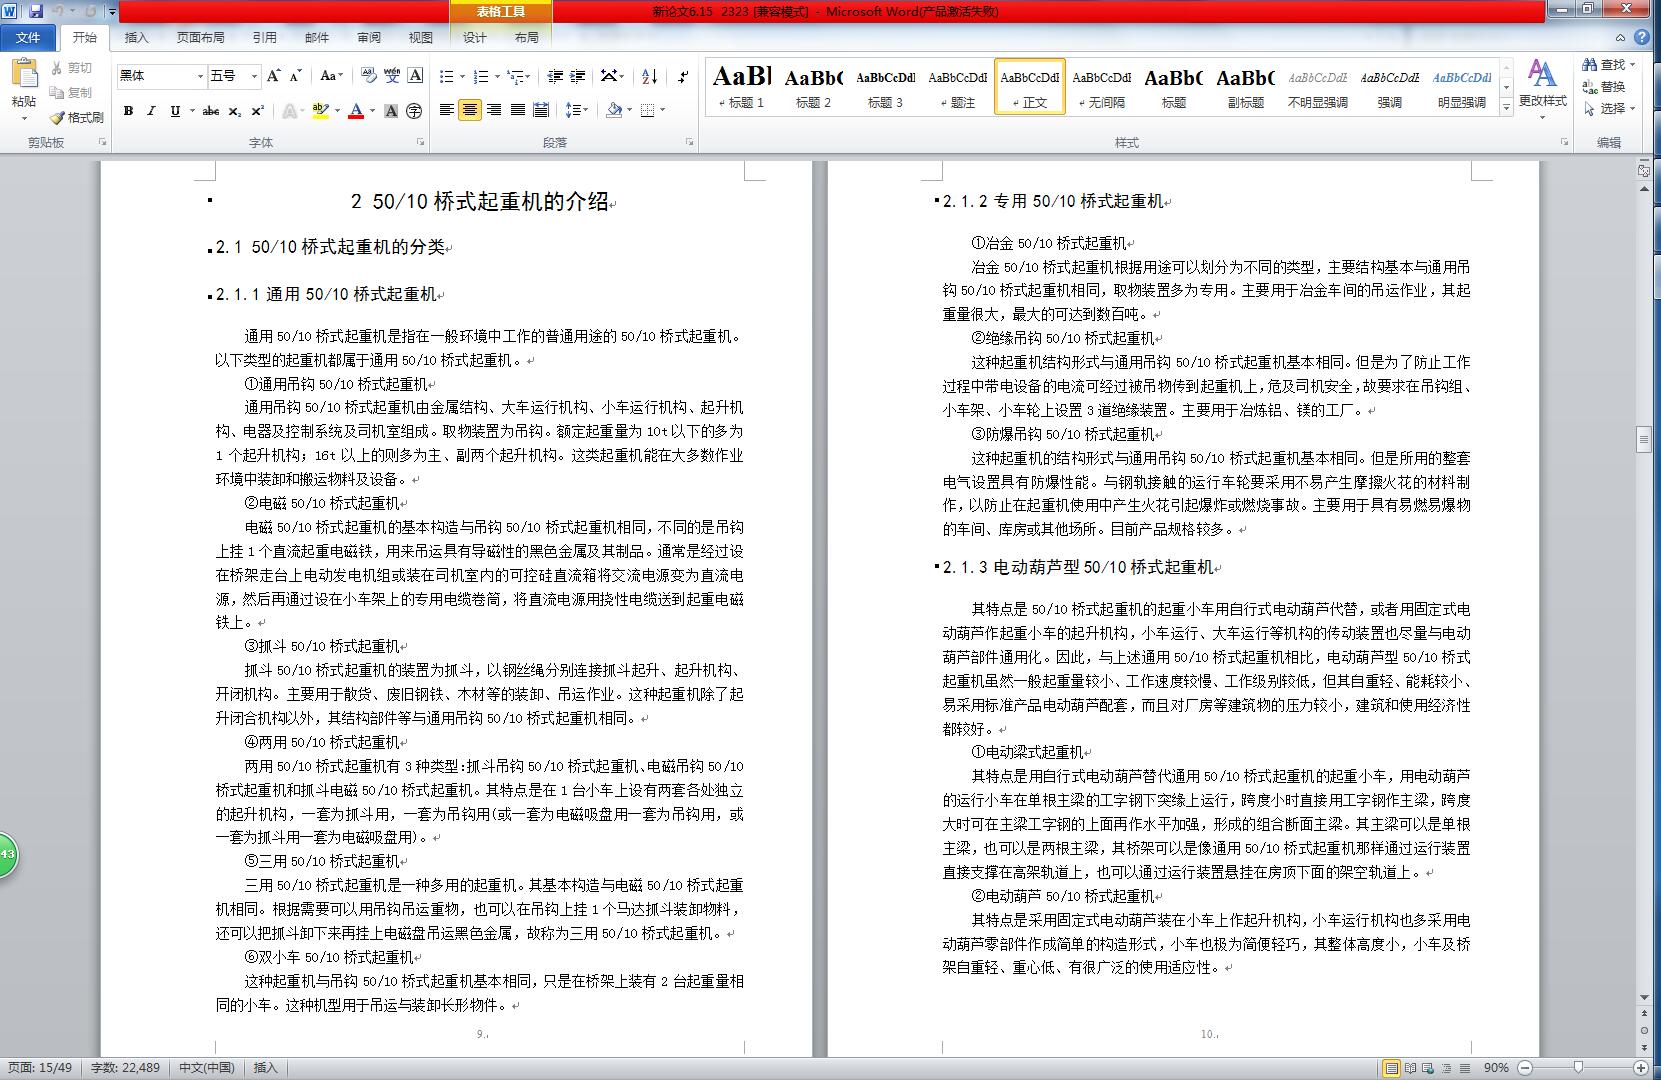This screenshot has height=1080, width=1661.
Task: Apply the 标题 1 style
Action: 742,87
